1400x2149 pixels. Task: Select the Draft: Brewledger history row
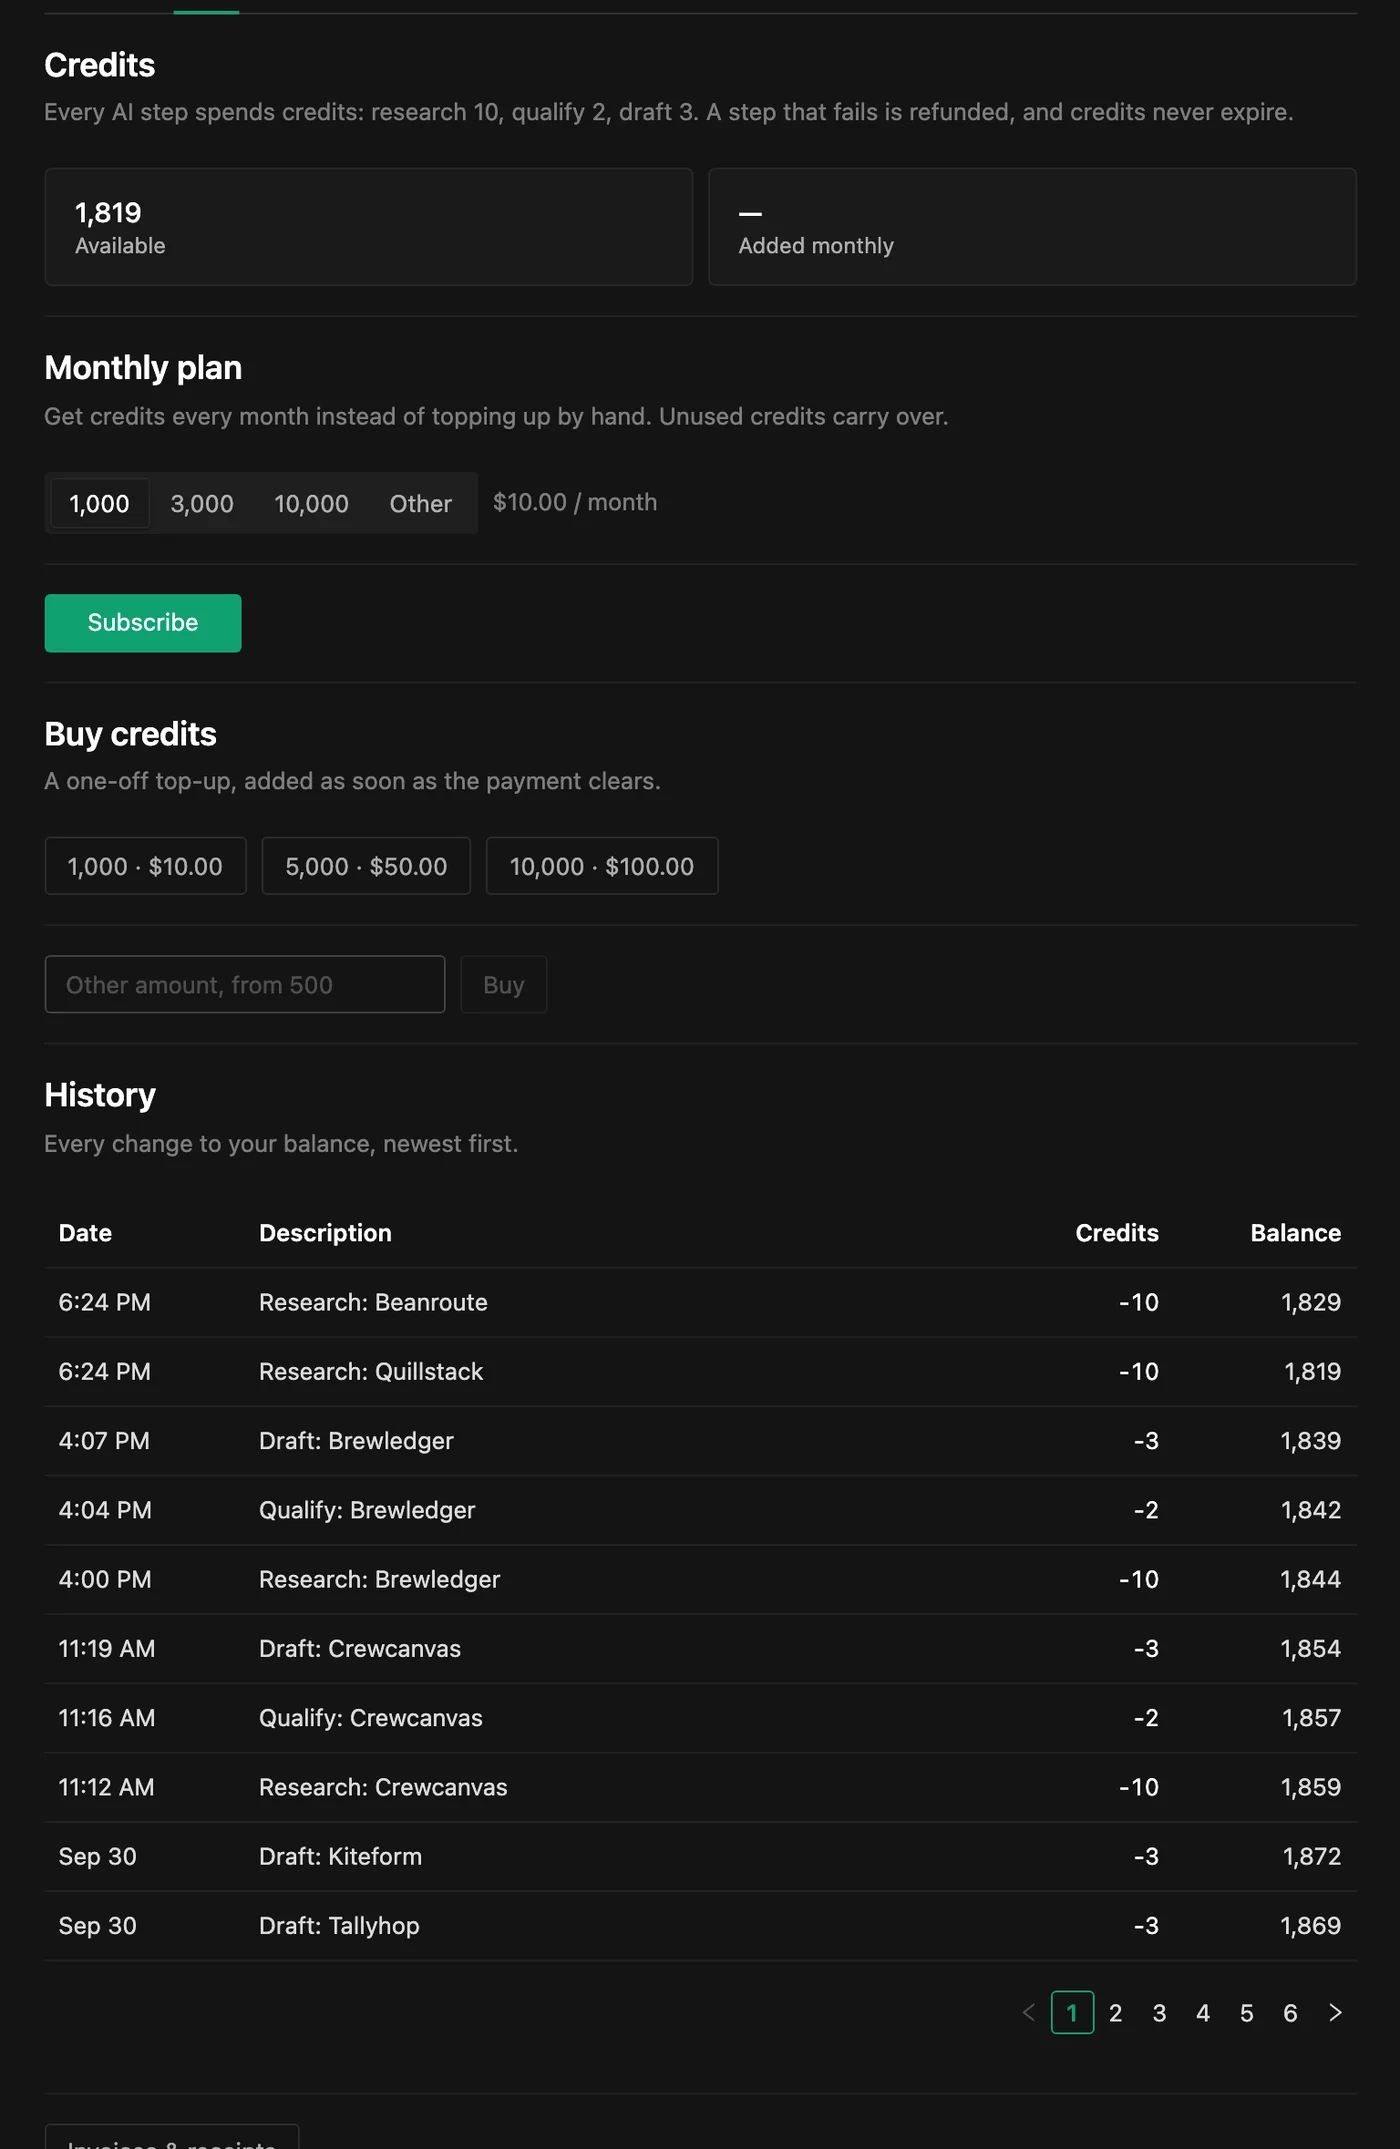coord(700,1441)
